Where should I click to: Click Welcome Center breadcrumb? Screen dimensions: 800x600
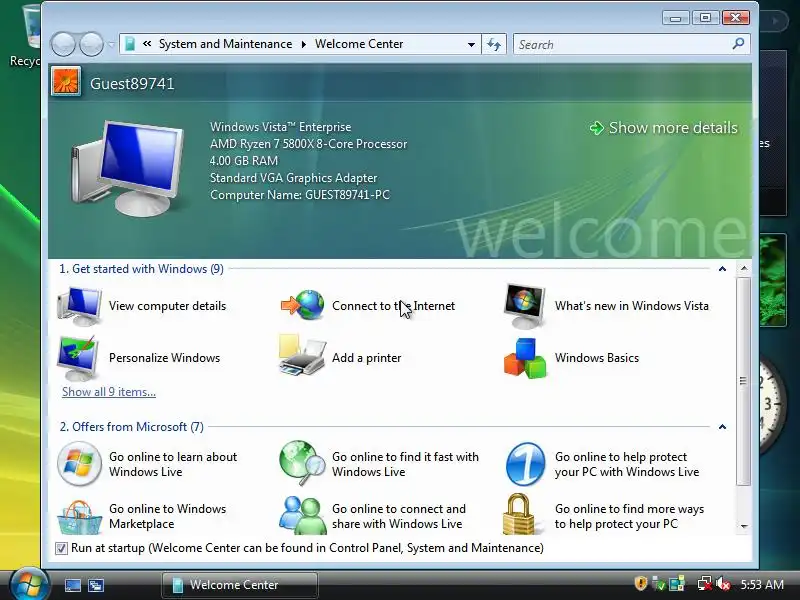tap(359, 44)
